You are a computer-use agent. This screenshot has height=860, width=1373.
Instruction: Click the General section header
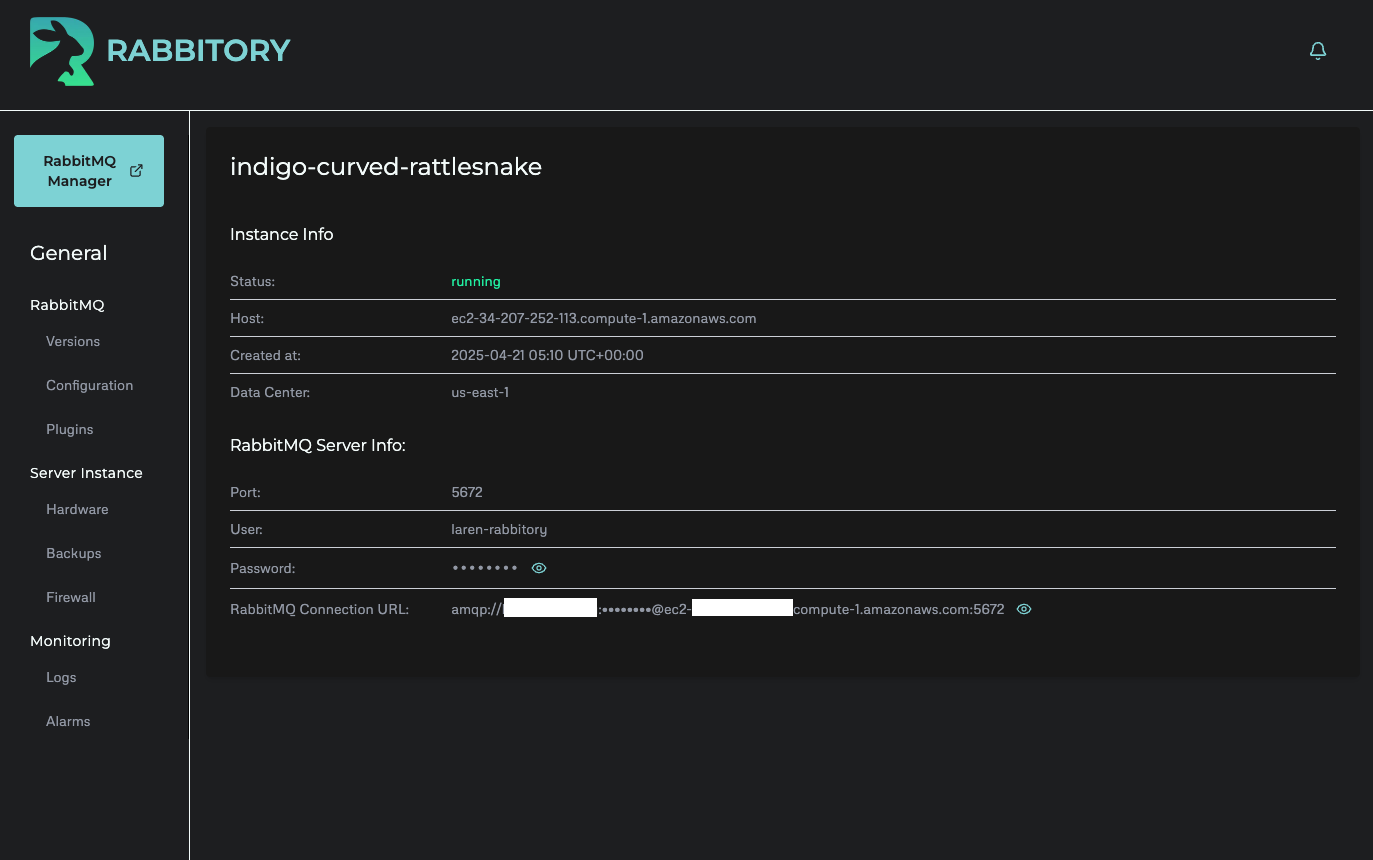tap(68, 253)
